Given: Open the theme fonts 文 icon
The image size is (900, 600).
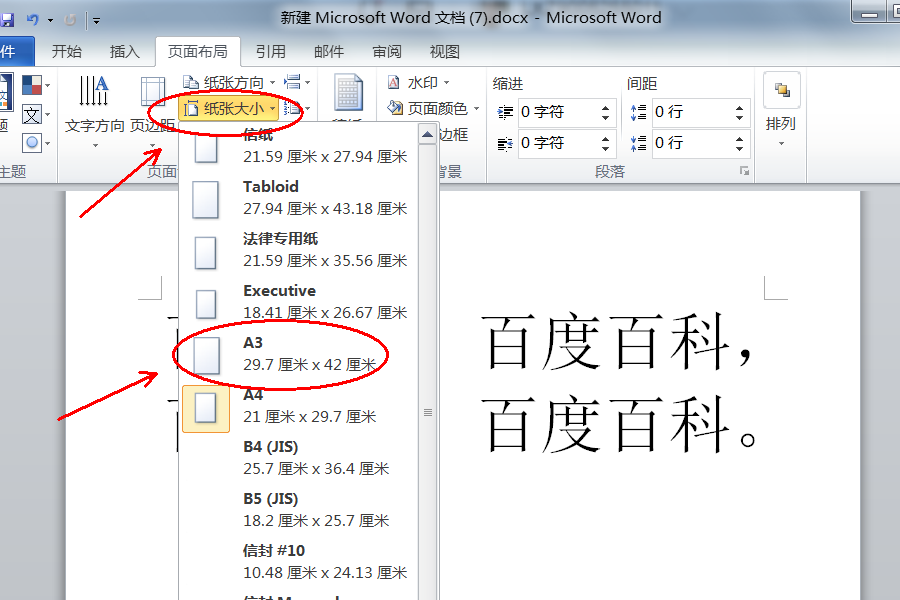Looking at the screenshot, I should [36, 114].
